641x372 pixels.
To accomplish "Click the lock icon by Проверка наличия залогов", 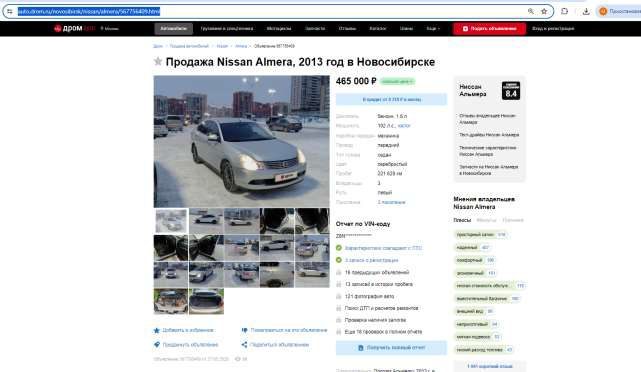I will coord(339,320).
